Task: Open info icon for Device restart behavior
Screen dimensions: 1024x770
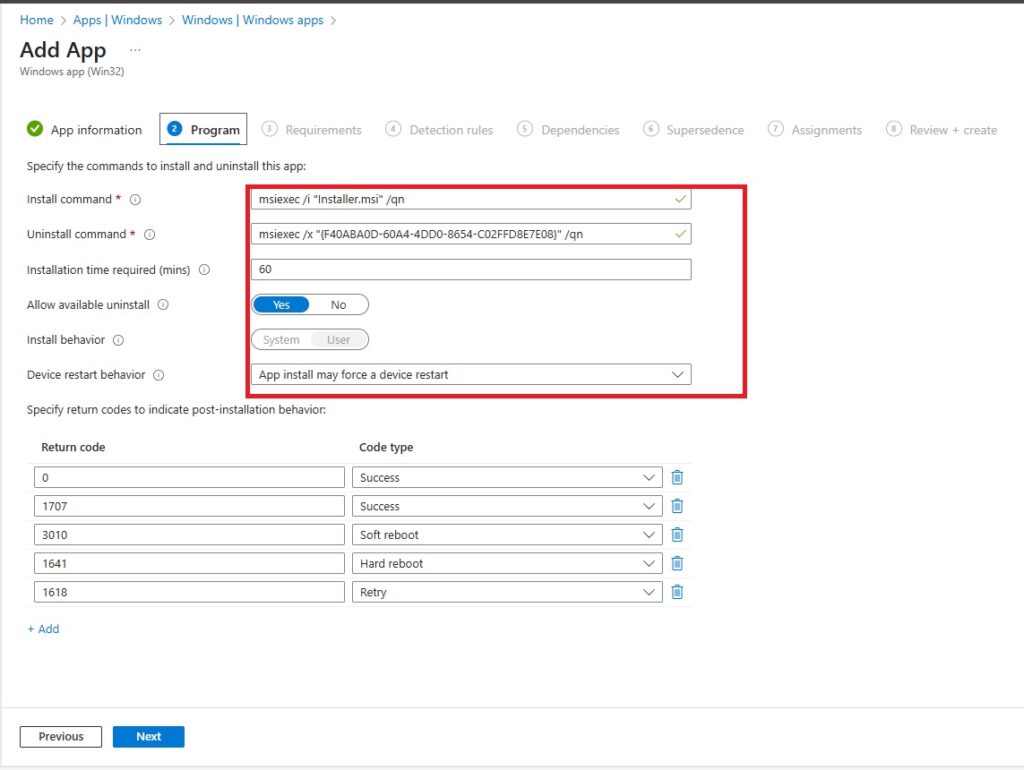Action: point(159,375)
